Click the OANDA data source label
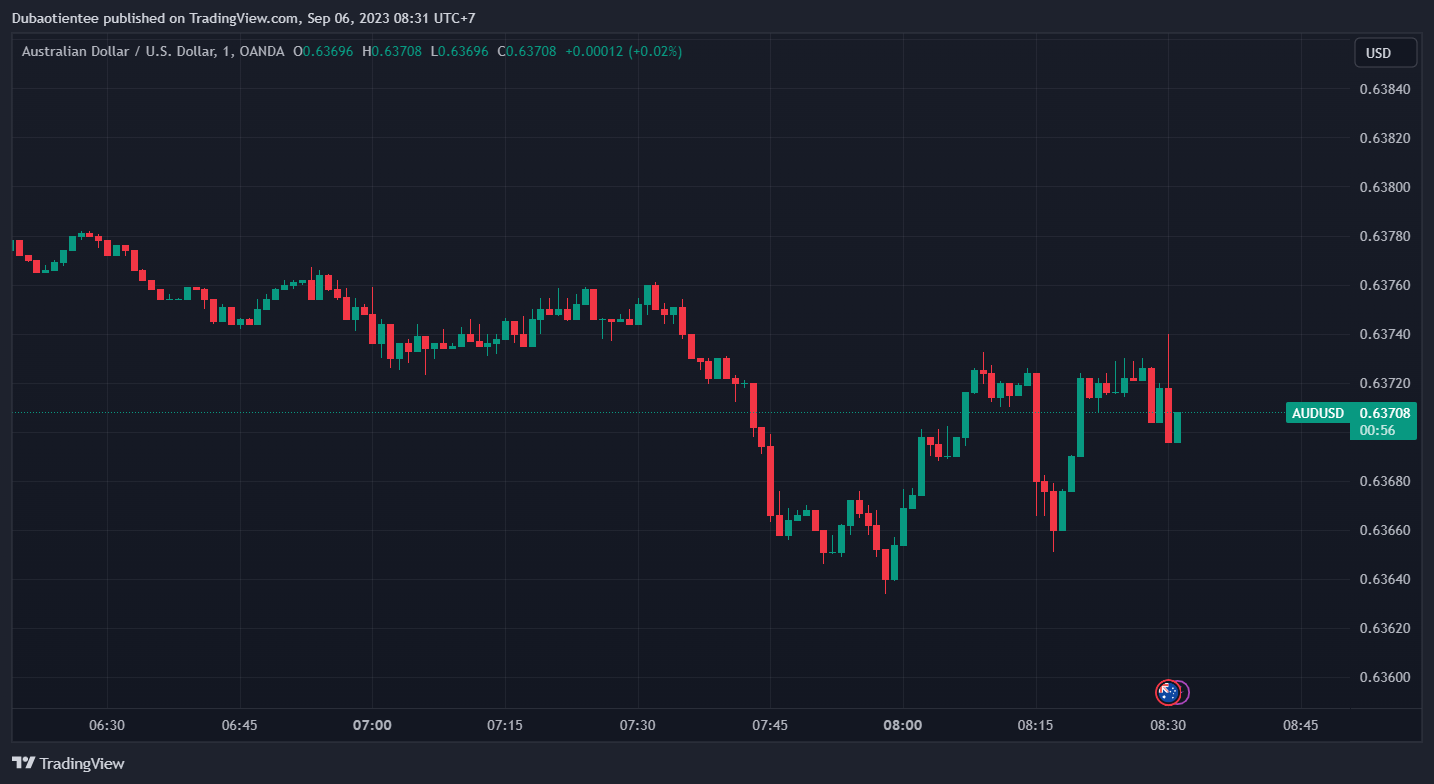Screen dimensions: 1434x784 click(263, 51)
